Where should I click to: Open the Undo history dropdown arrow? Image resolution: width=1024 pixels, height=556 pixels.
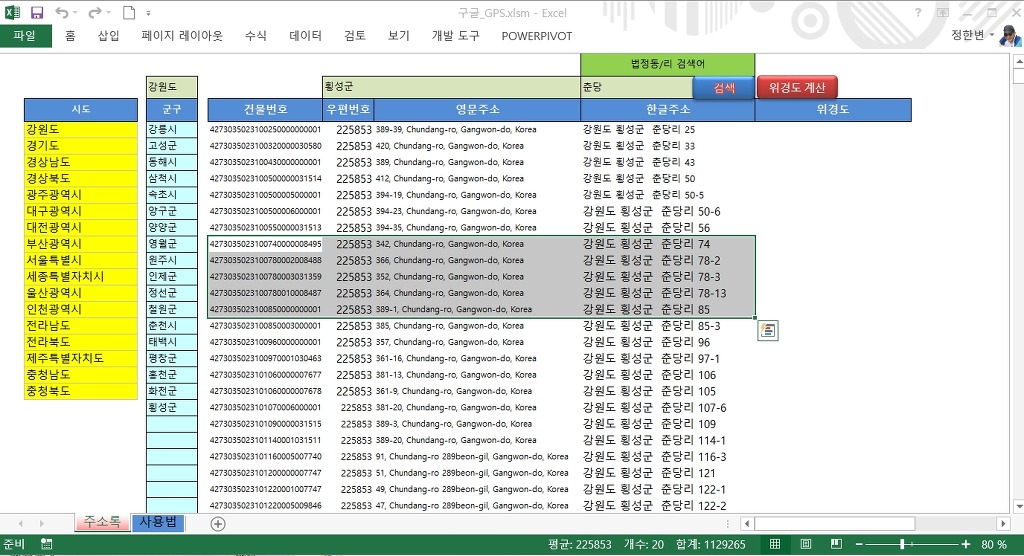76,13
